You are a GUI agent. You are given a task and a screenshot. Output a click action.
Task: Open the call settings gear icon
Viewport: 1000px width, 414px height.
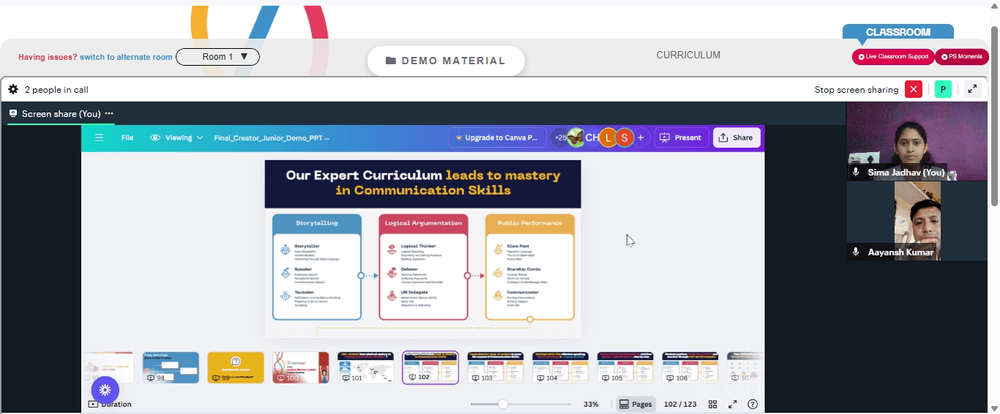(13, 90)
